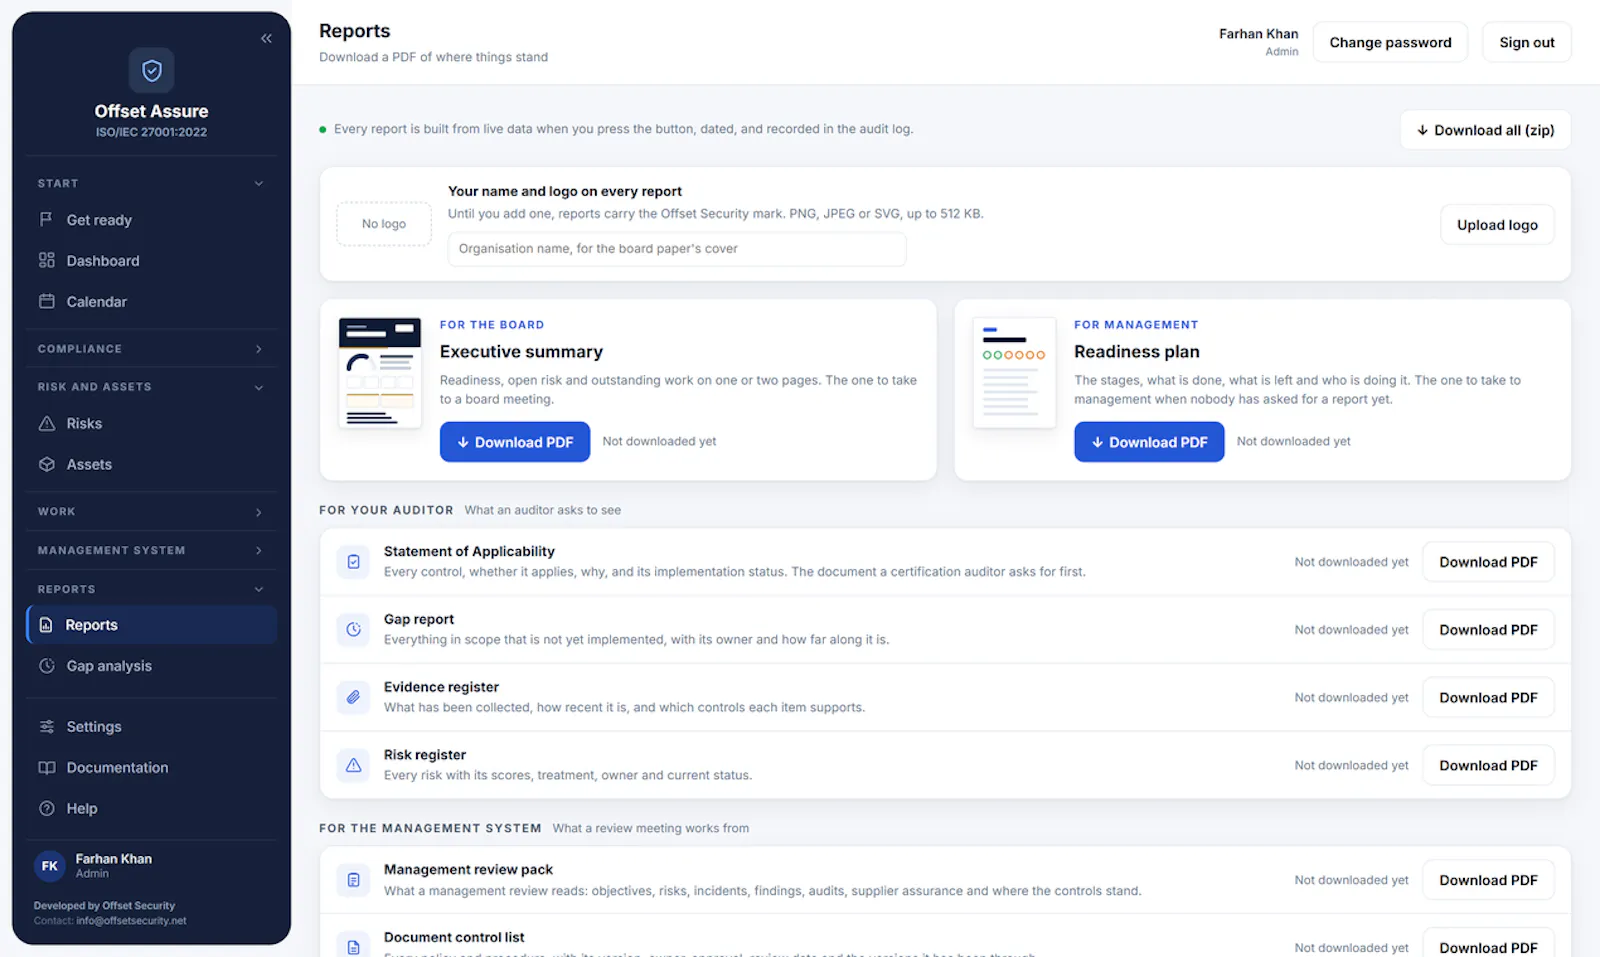
Task: Click the Settings sliders icon
Action: pyautogui.click(x=46, y=726)
